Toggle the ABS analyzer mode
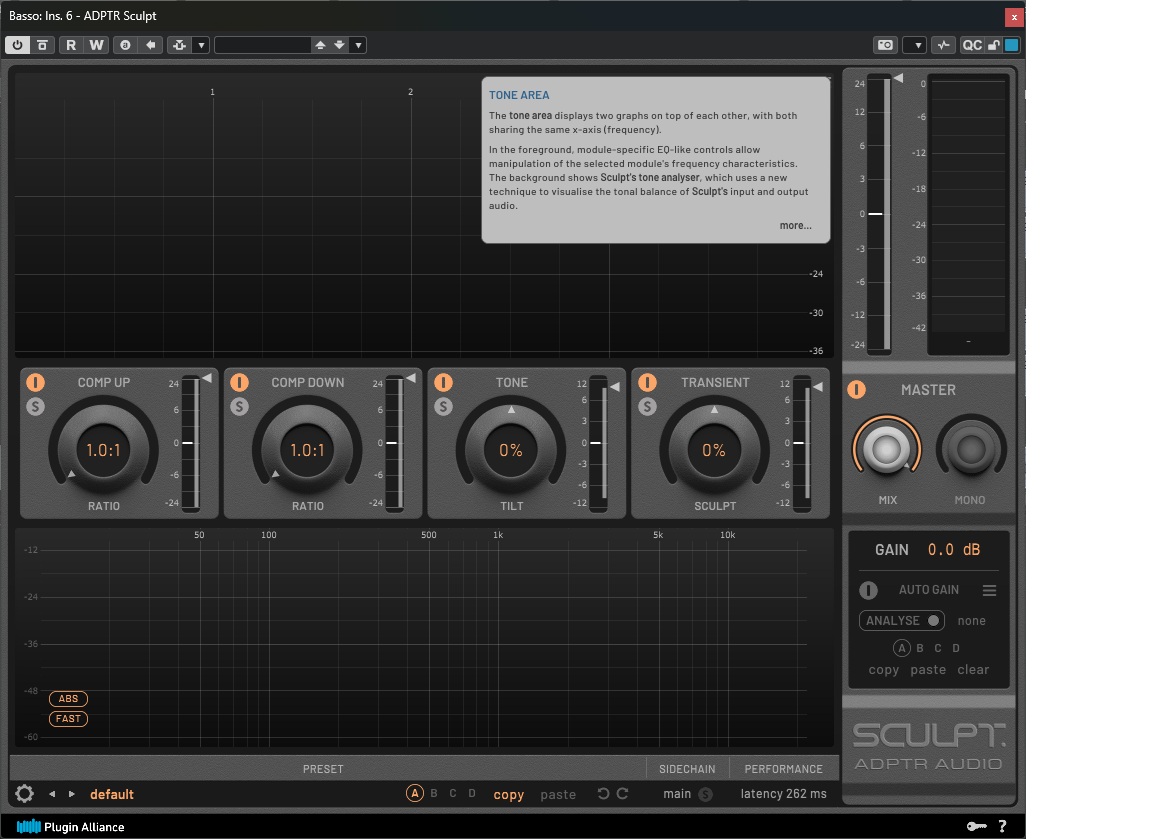The image size is (1152, 839). [67, 698]
